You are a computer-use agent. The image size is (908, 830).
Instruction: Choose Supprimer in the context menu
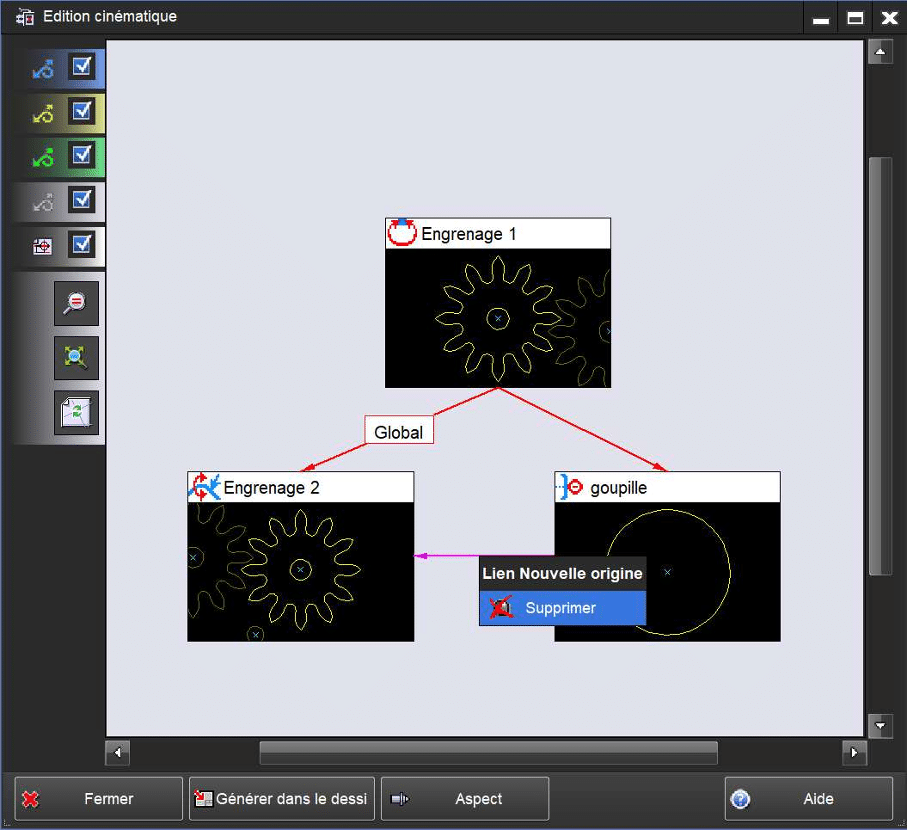[x=562, y=608]
